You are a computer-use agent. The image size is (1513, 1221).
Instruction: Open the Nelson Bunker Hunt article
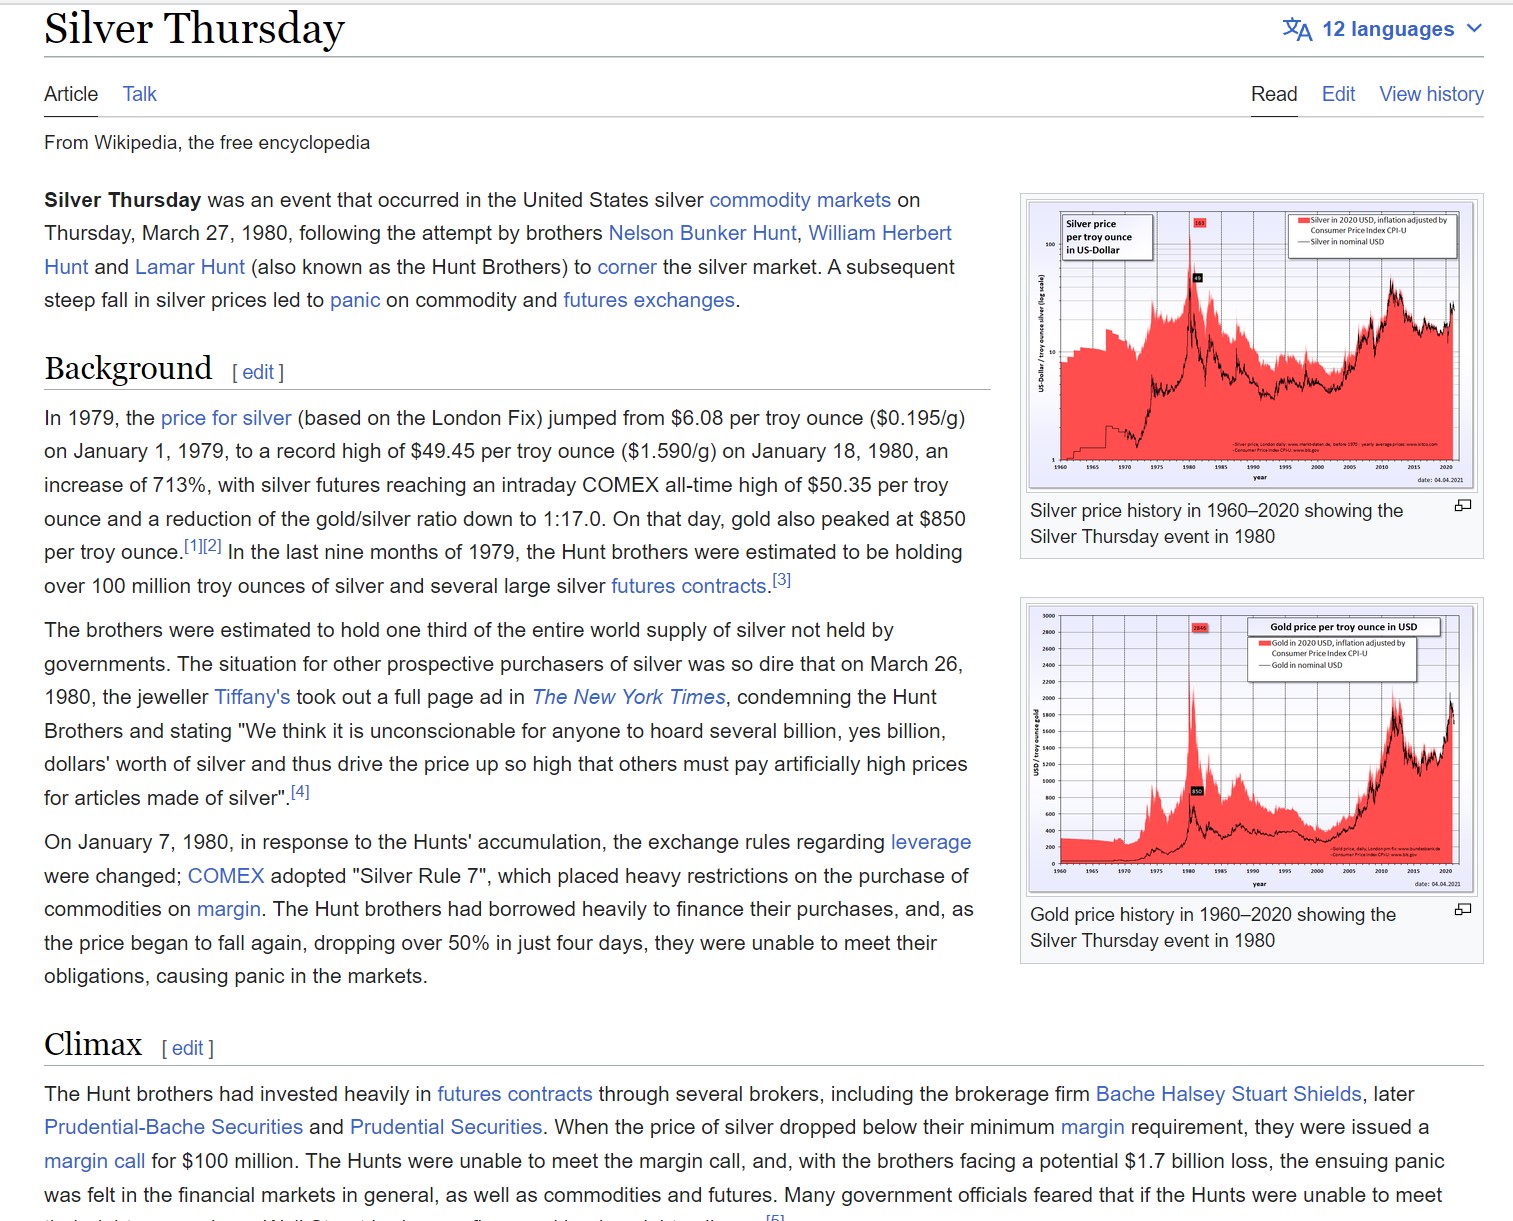(703, 233)
